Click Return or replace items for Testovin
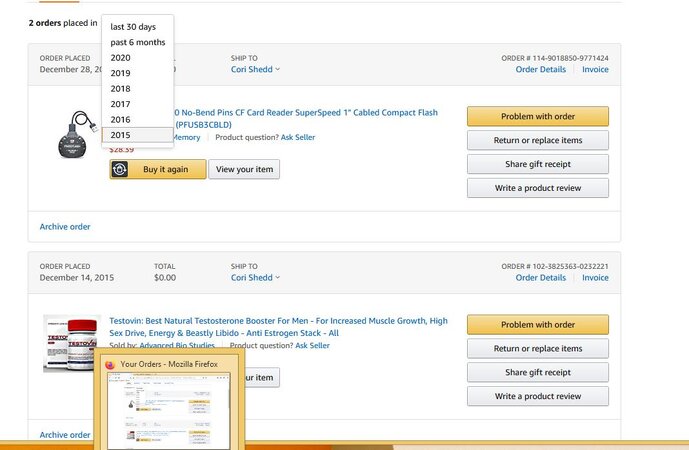Image resolution: width=689 pixels, height=450 pixels. pos(538,348)
